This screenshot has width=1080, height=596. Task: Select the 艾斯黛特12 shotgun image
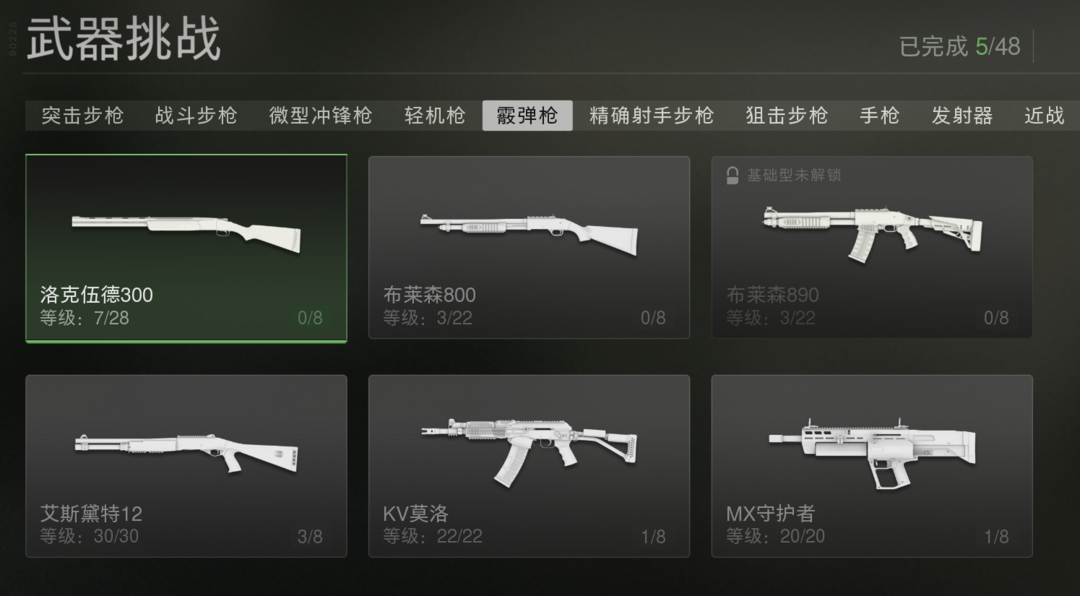pyautogui.click(x=186, y=453)
